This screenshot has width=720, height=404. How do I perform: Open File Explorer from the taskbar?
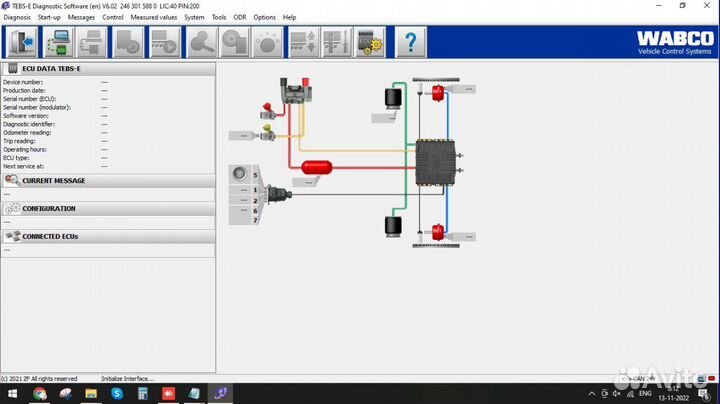click(x=91, y=393)
